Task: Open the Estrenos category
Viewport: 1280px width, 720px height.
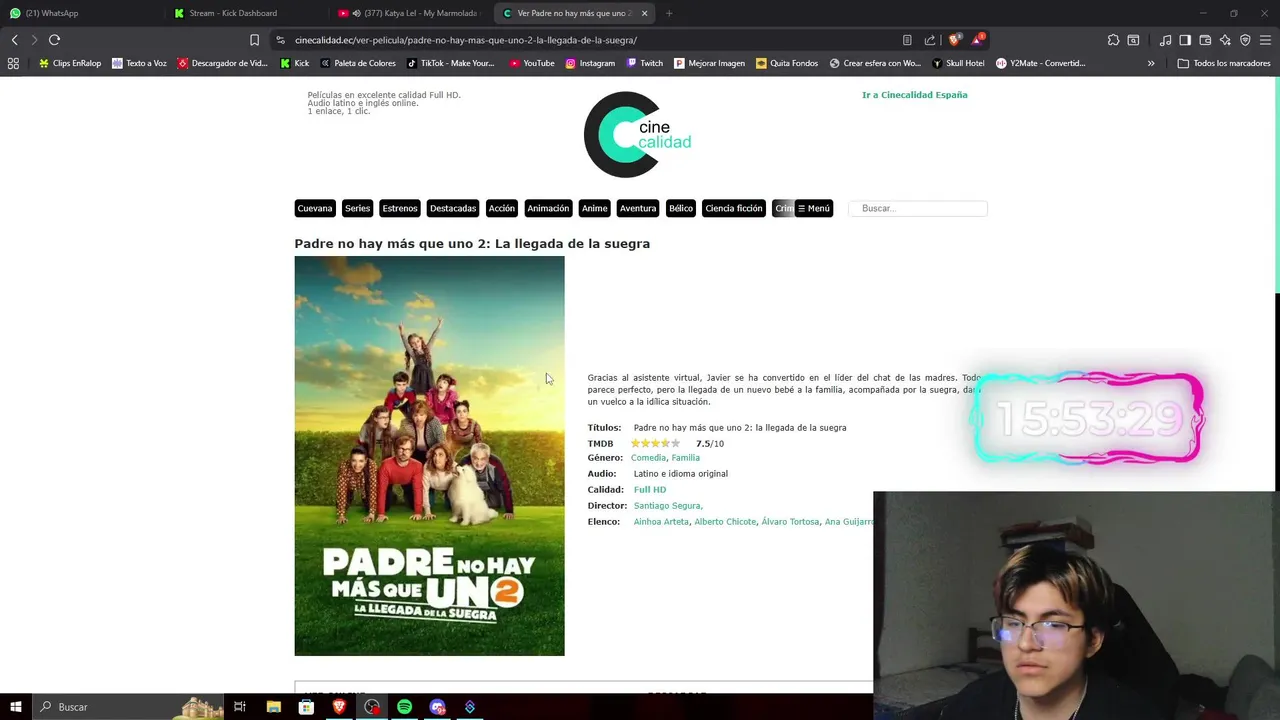Action: pos(399,208)
